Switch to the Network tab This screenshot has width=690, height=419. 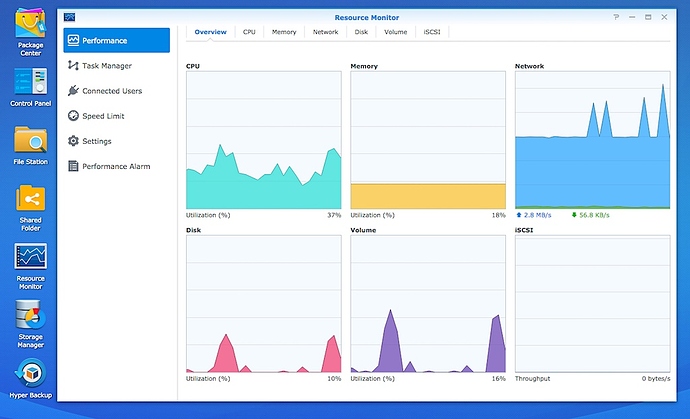pos(325,32)
